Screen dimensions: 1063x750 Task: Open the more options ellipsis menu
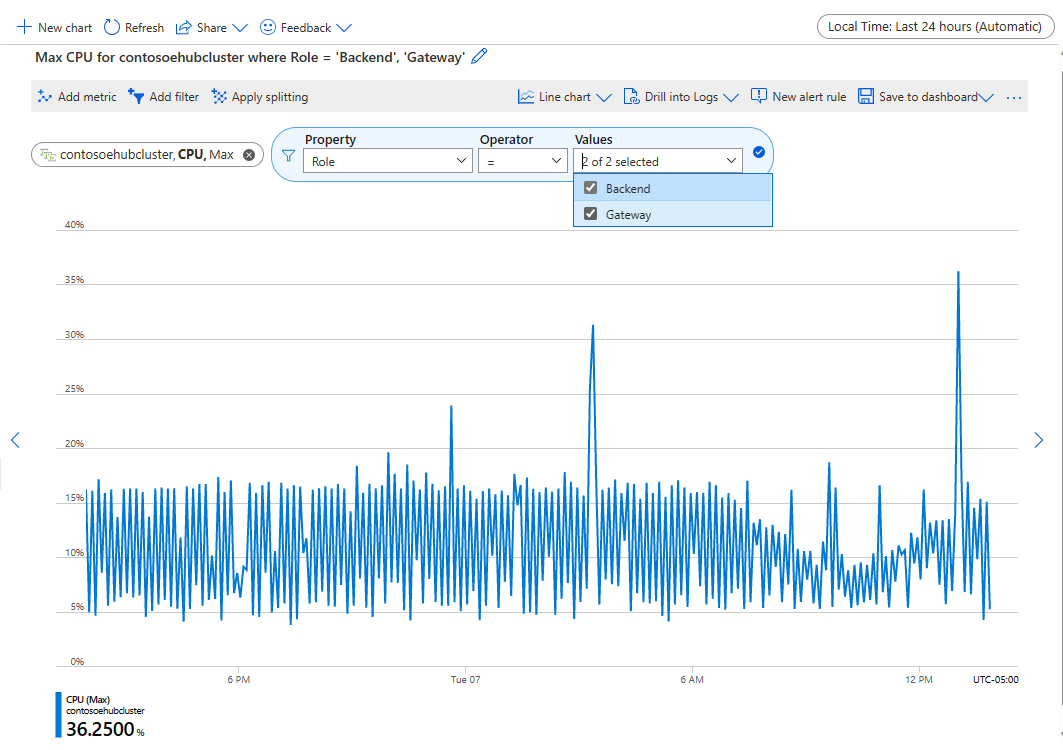(1014, 97)
